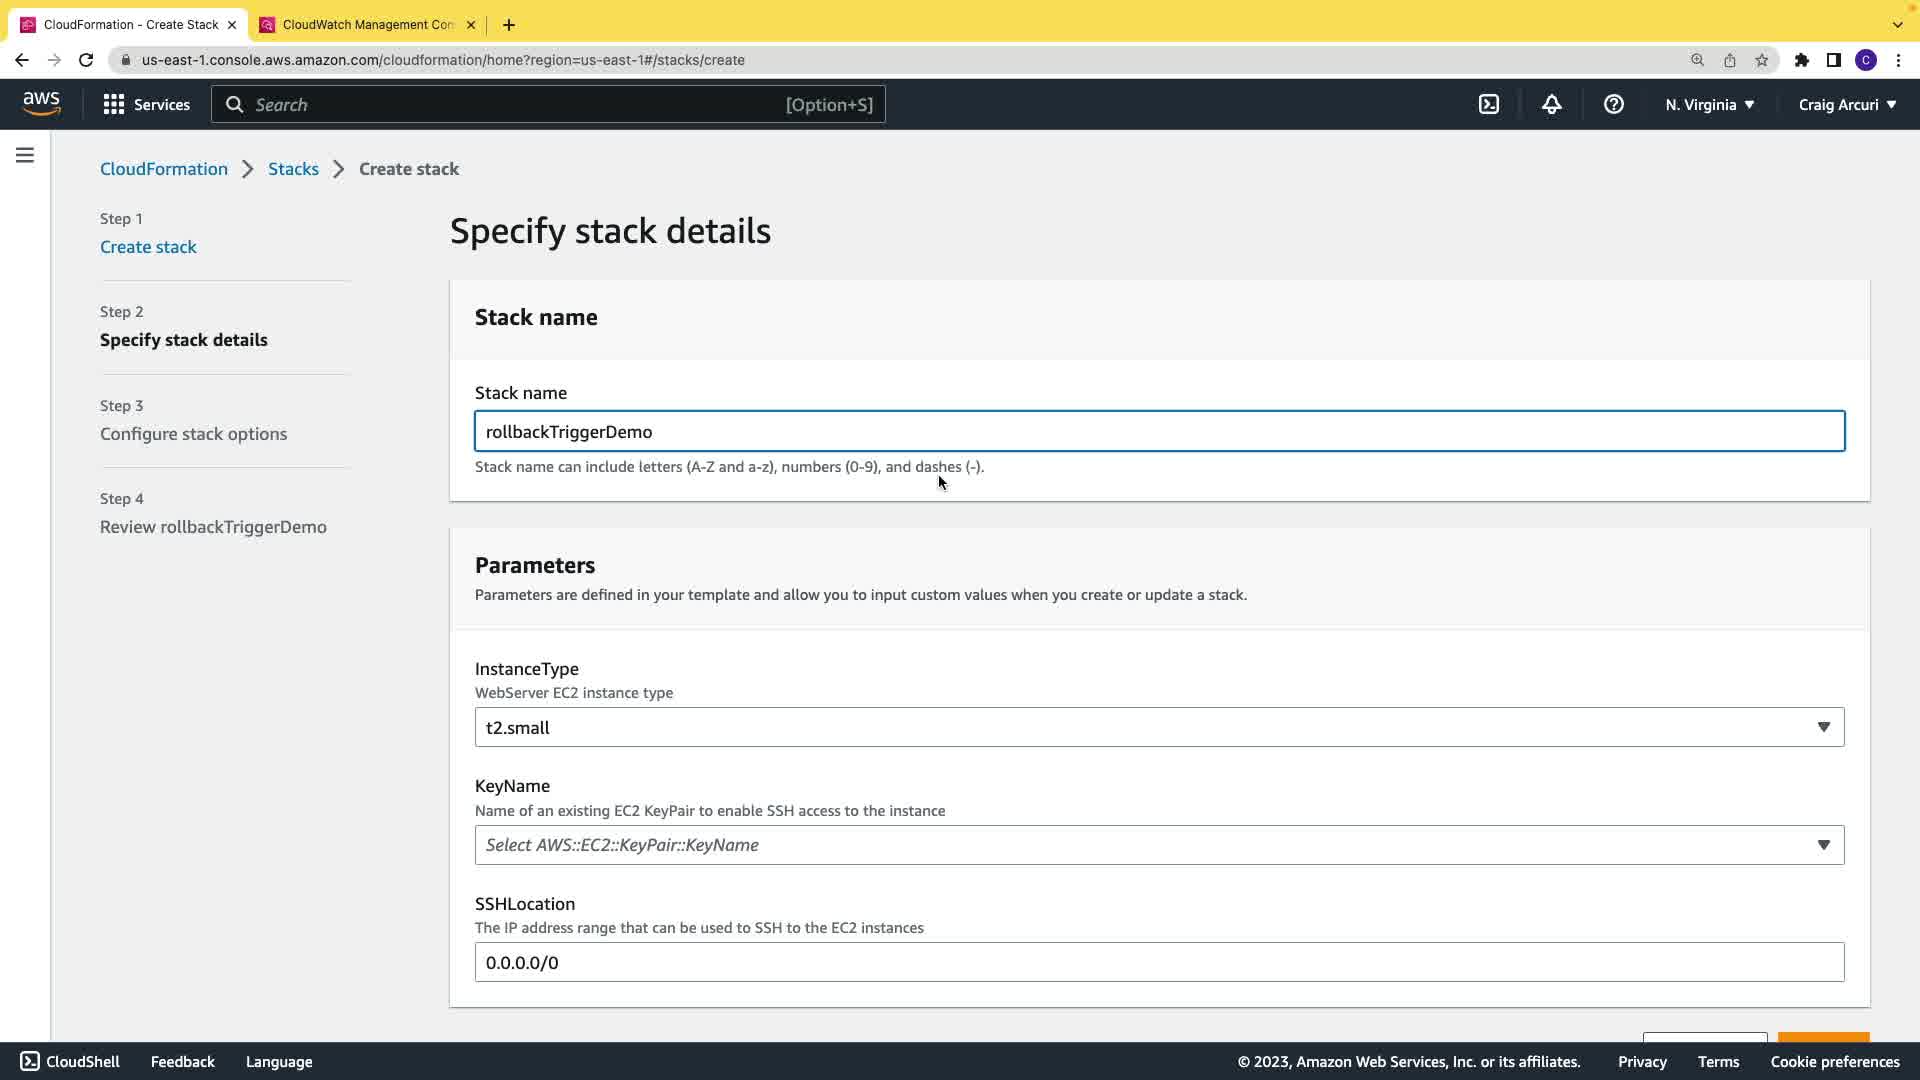
Task: Open the KeyName key pair dropdown
Action: pyautogui.click(x=1159, y=845)
